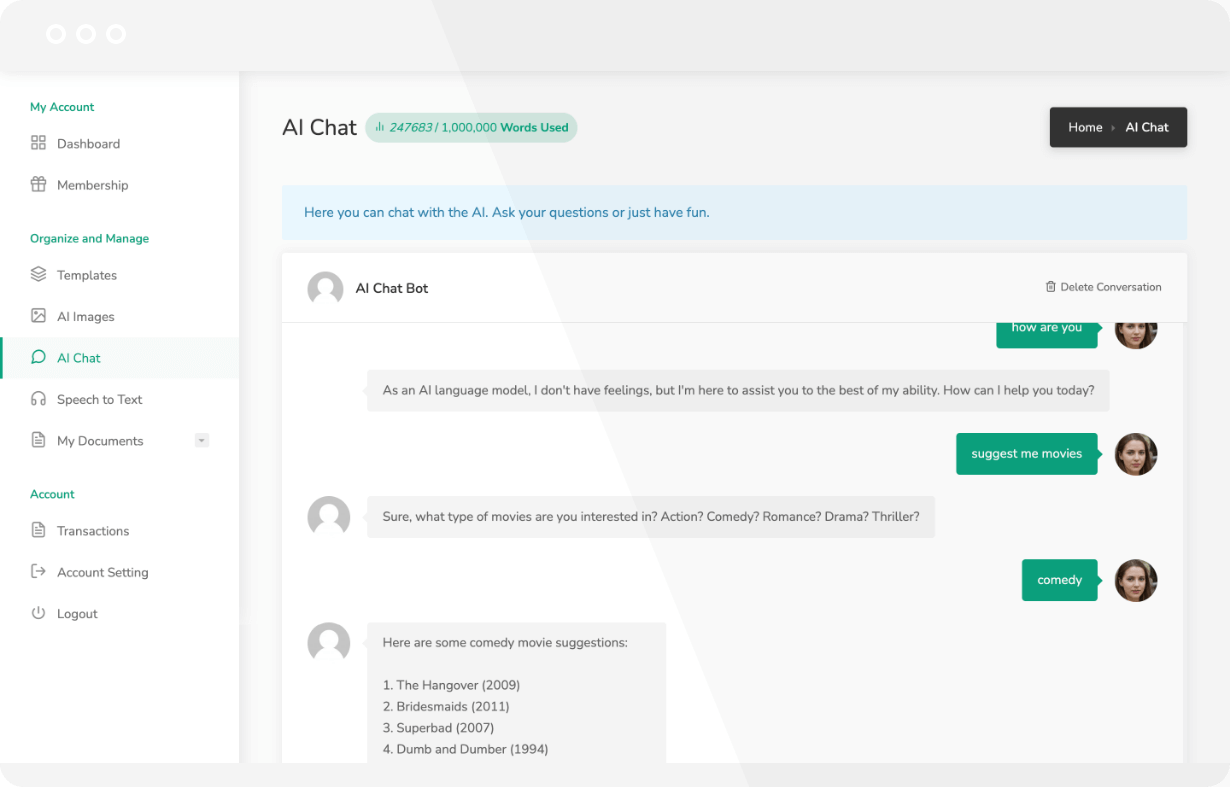Open the Templates section
1230x787 pixels.
[x=87, y=275]
